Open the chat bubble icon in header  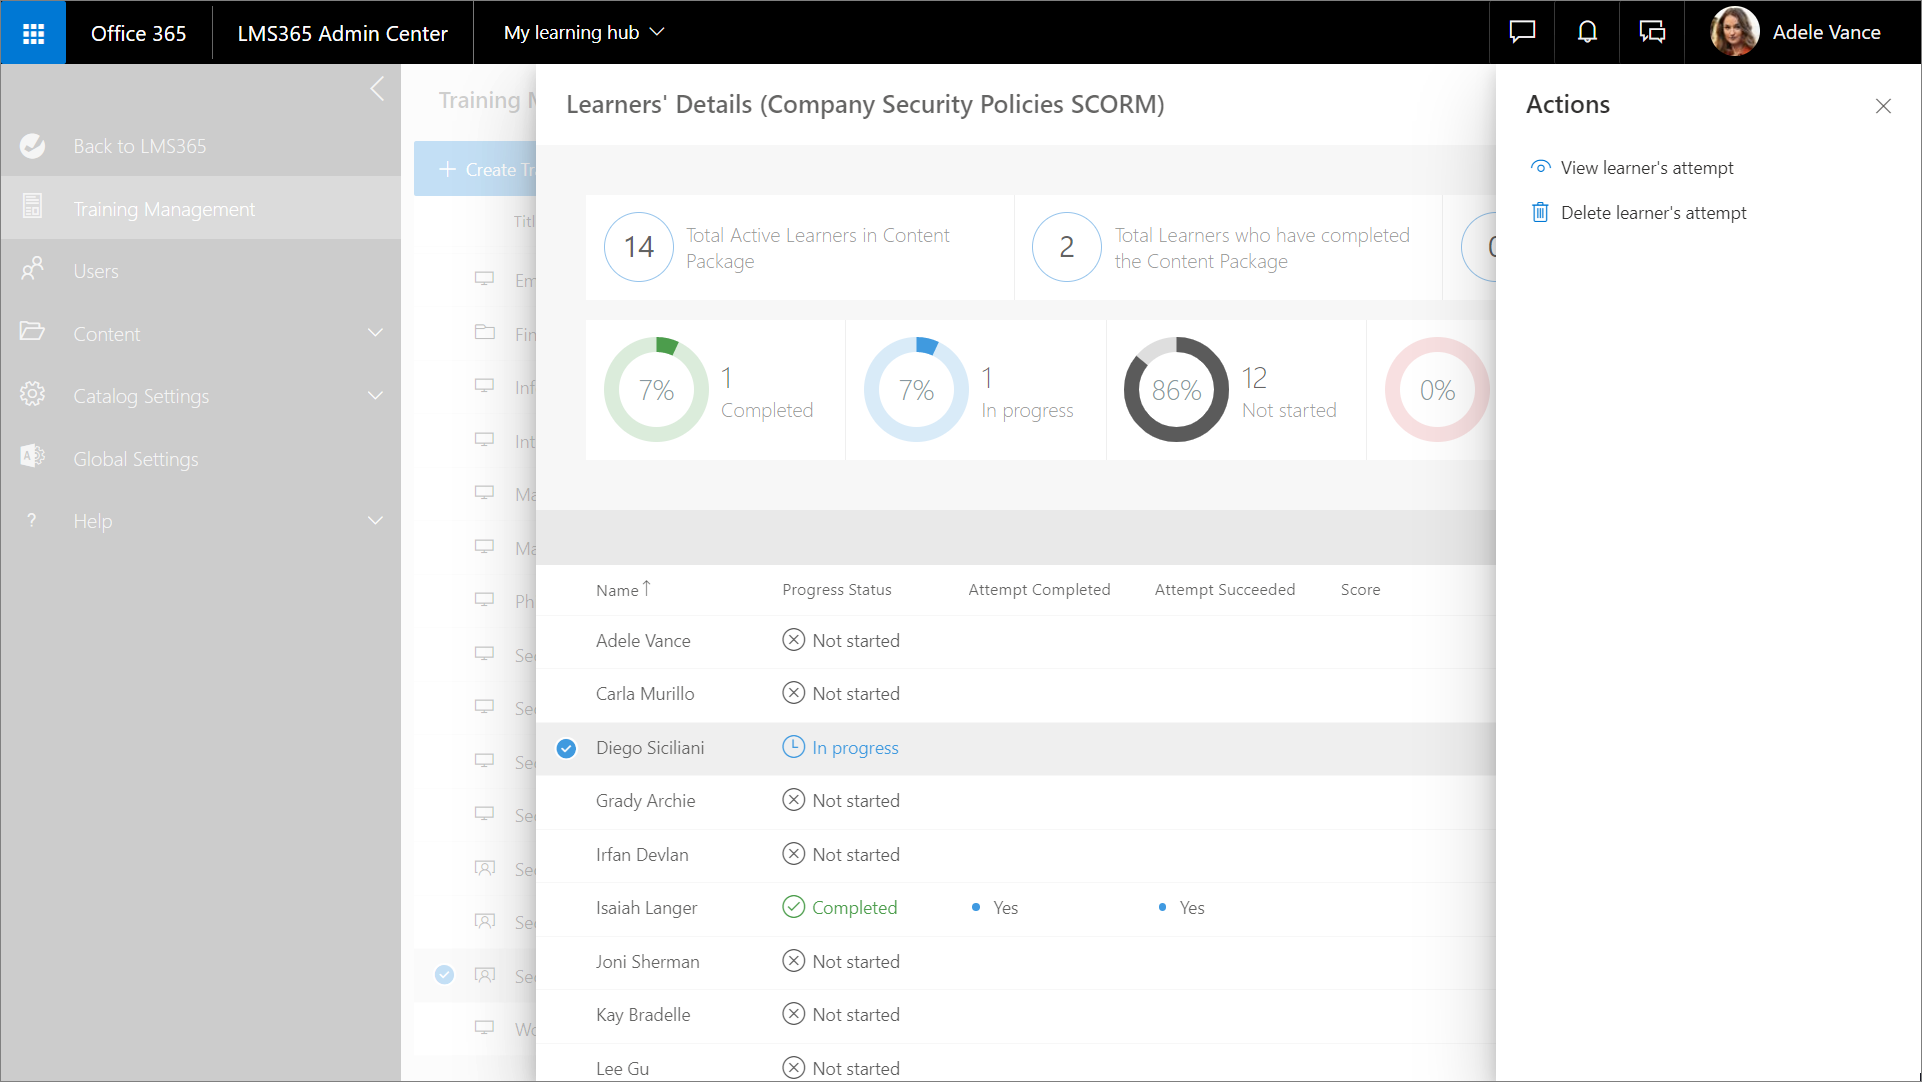[1522, 32]
